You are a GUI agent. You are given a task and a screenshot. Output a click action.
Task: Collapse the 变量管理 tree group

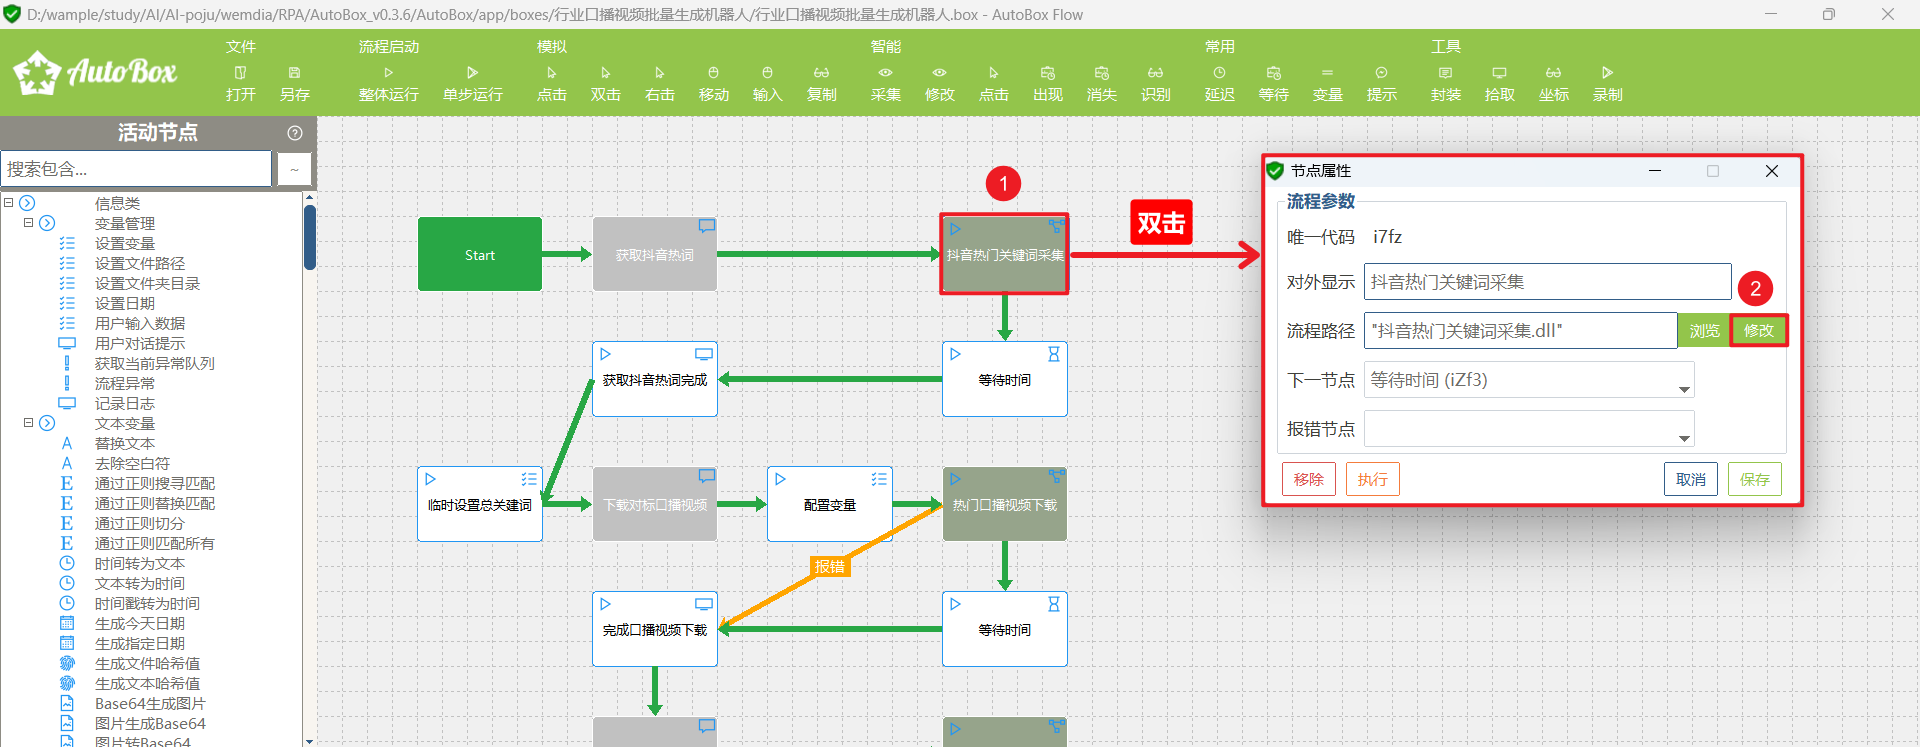[x=29, y=223]
